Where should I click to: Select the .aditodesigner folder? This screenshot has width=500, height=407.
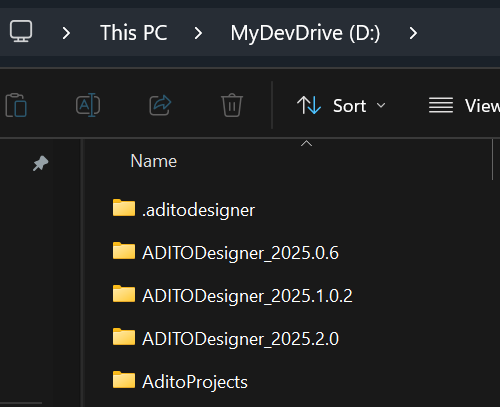click(x=184, y=210)
